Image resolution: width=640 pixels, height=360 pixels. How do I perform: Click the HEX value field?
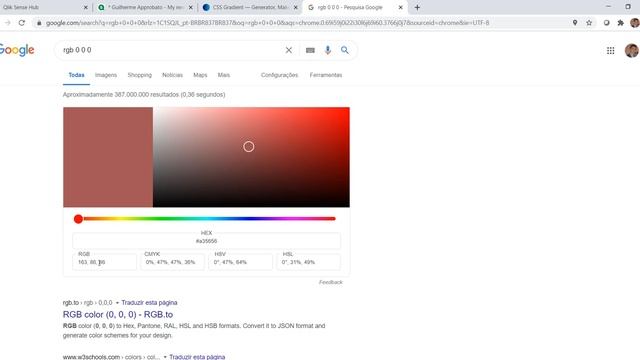click(x=207, y=241)
